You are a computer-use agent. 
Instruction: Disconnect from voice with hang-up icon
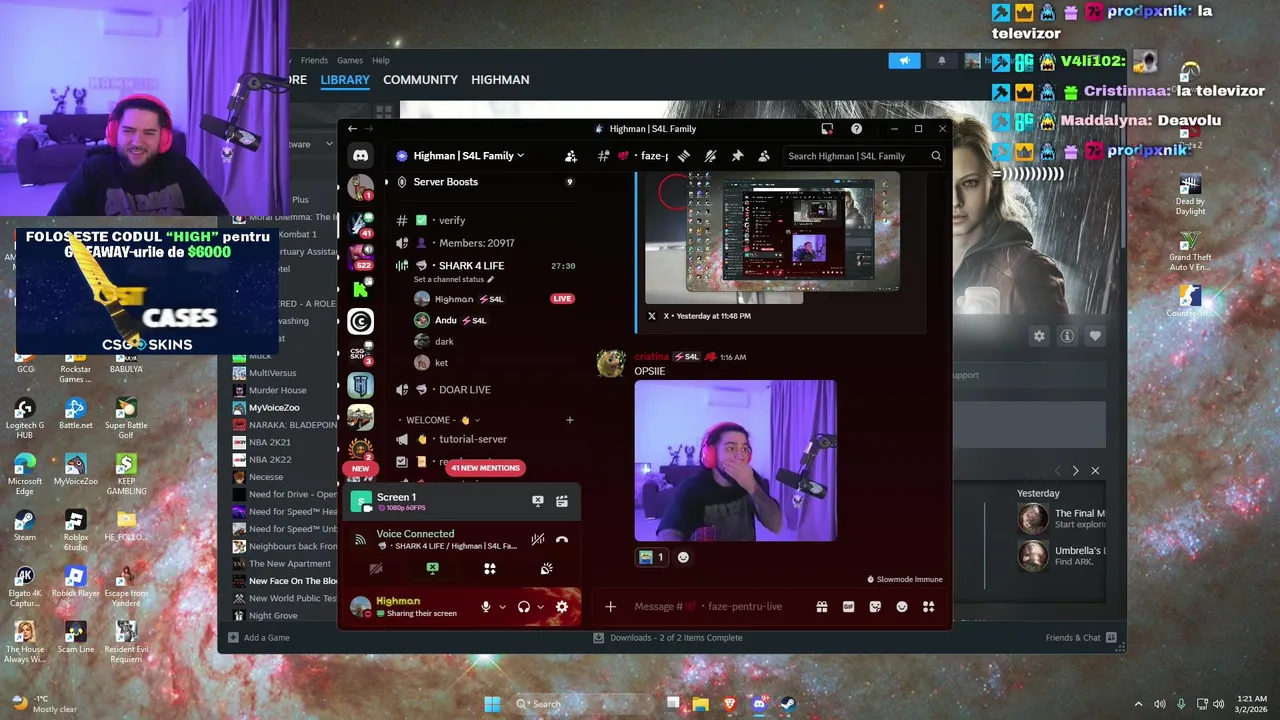tap(562, 540)
